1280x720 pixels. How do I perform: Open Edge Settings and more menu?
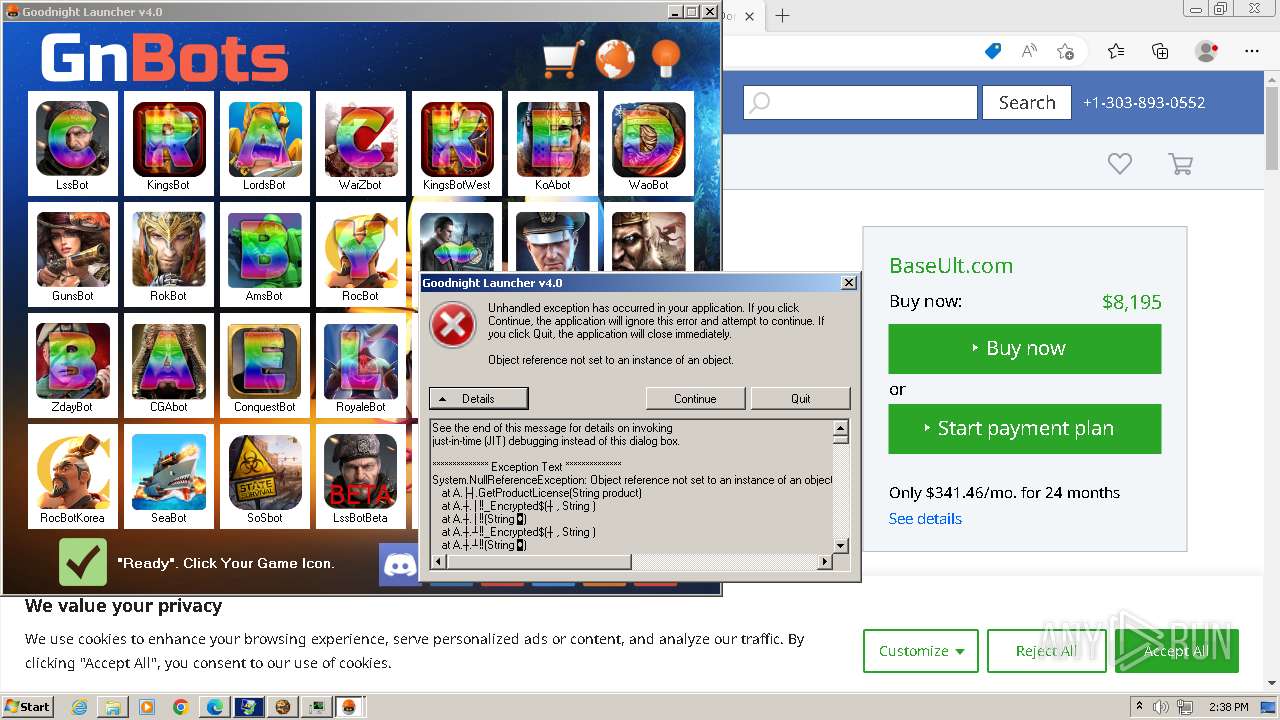tap(1252, 51)
